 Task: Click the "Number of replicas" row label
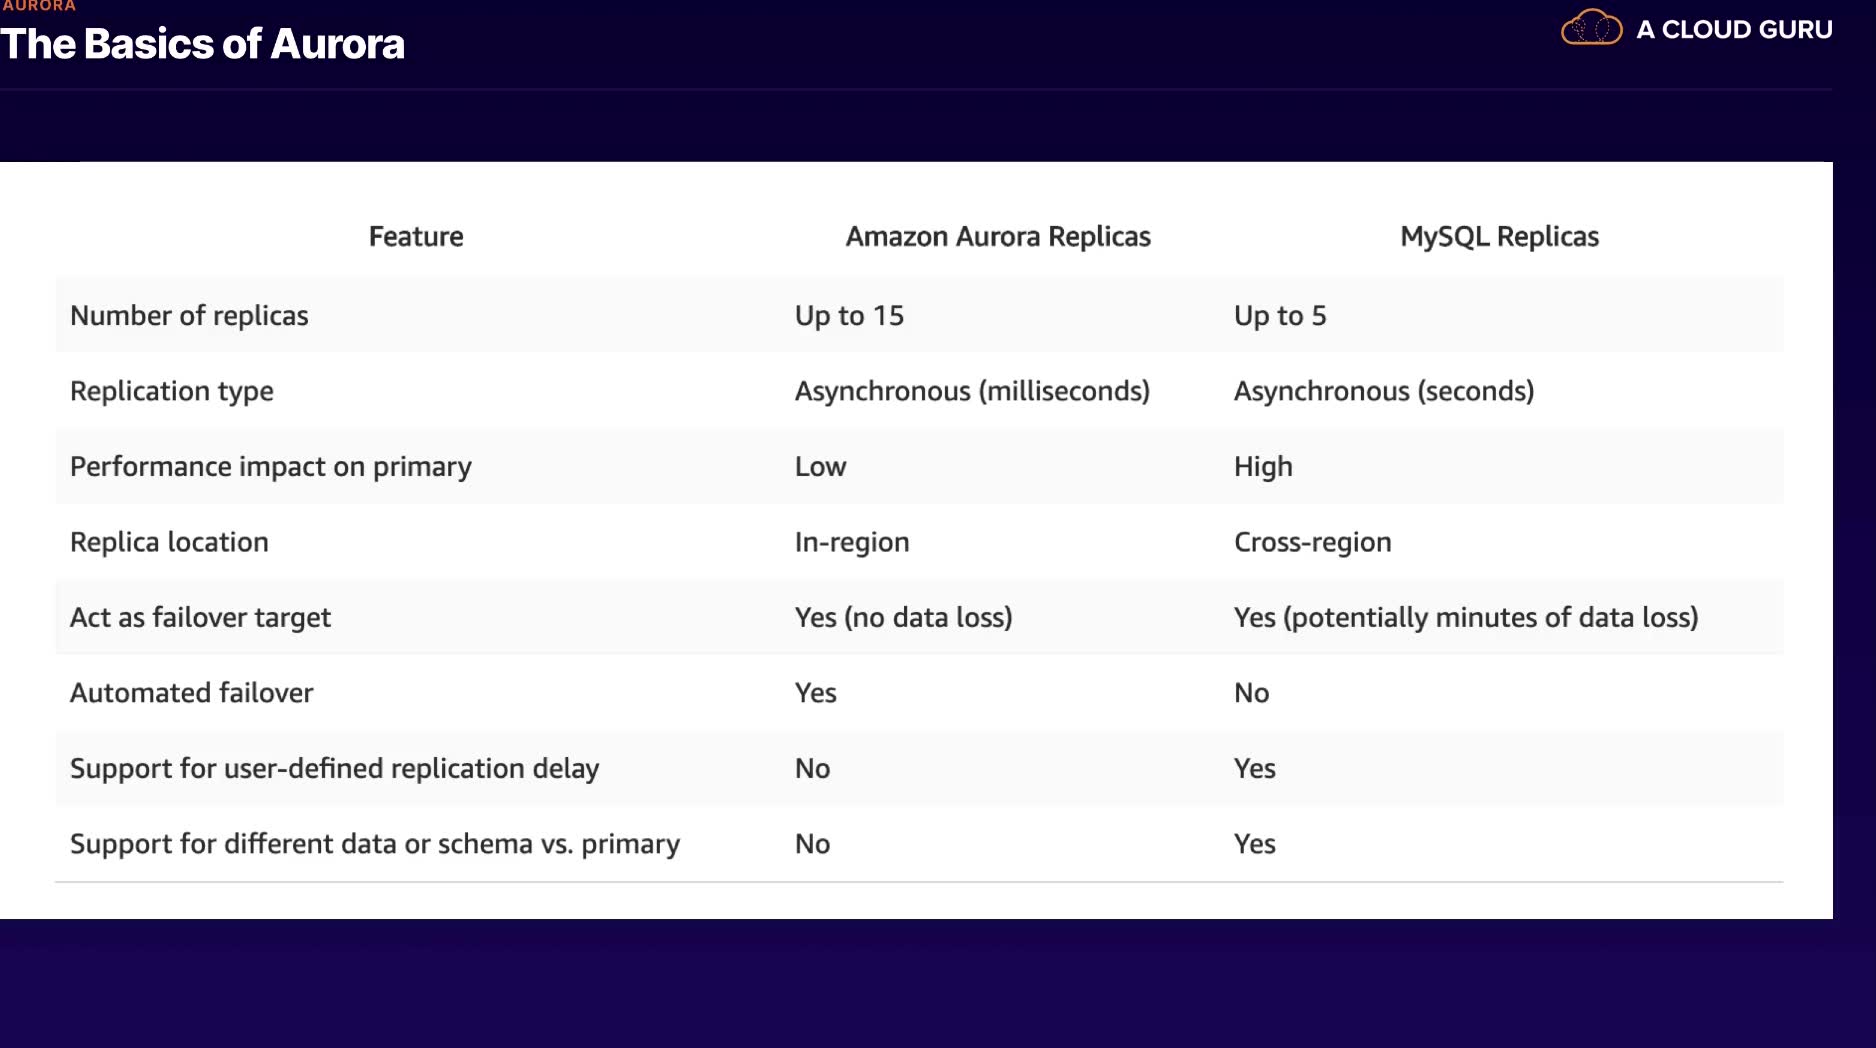coord(189,316)
